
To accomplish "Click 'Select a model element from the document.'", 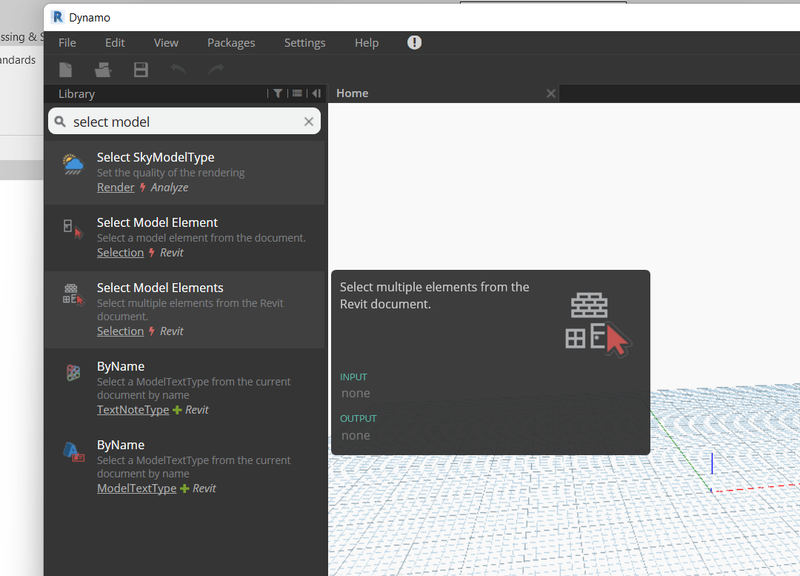I will 202,238.
